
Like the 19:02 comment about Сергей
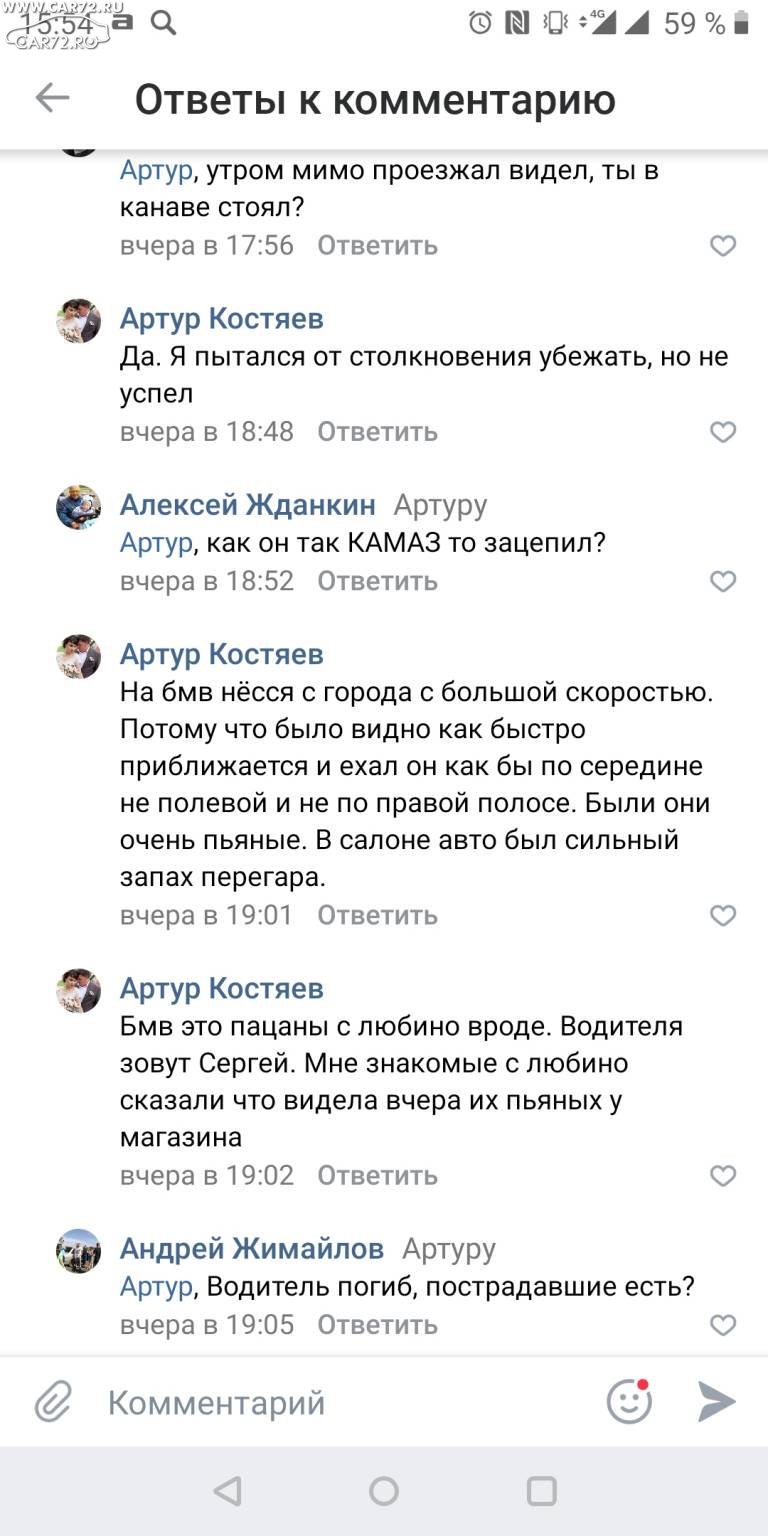click(723, 1175)
